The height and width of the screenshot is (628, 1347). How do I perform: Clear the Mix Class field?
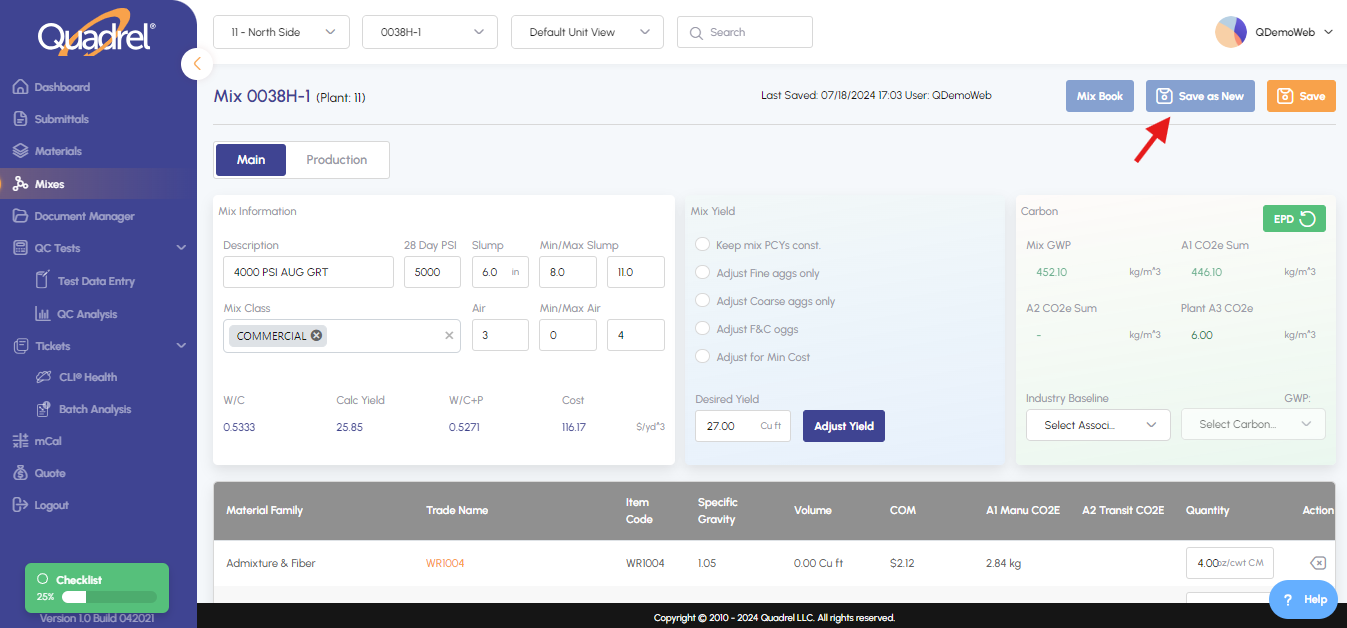coord(449,336)
